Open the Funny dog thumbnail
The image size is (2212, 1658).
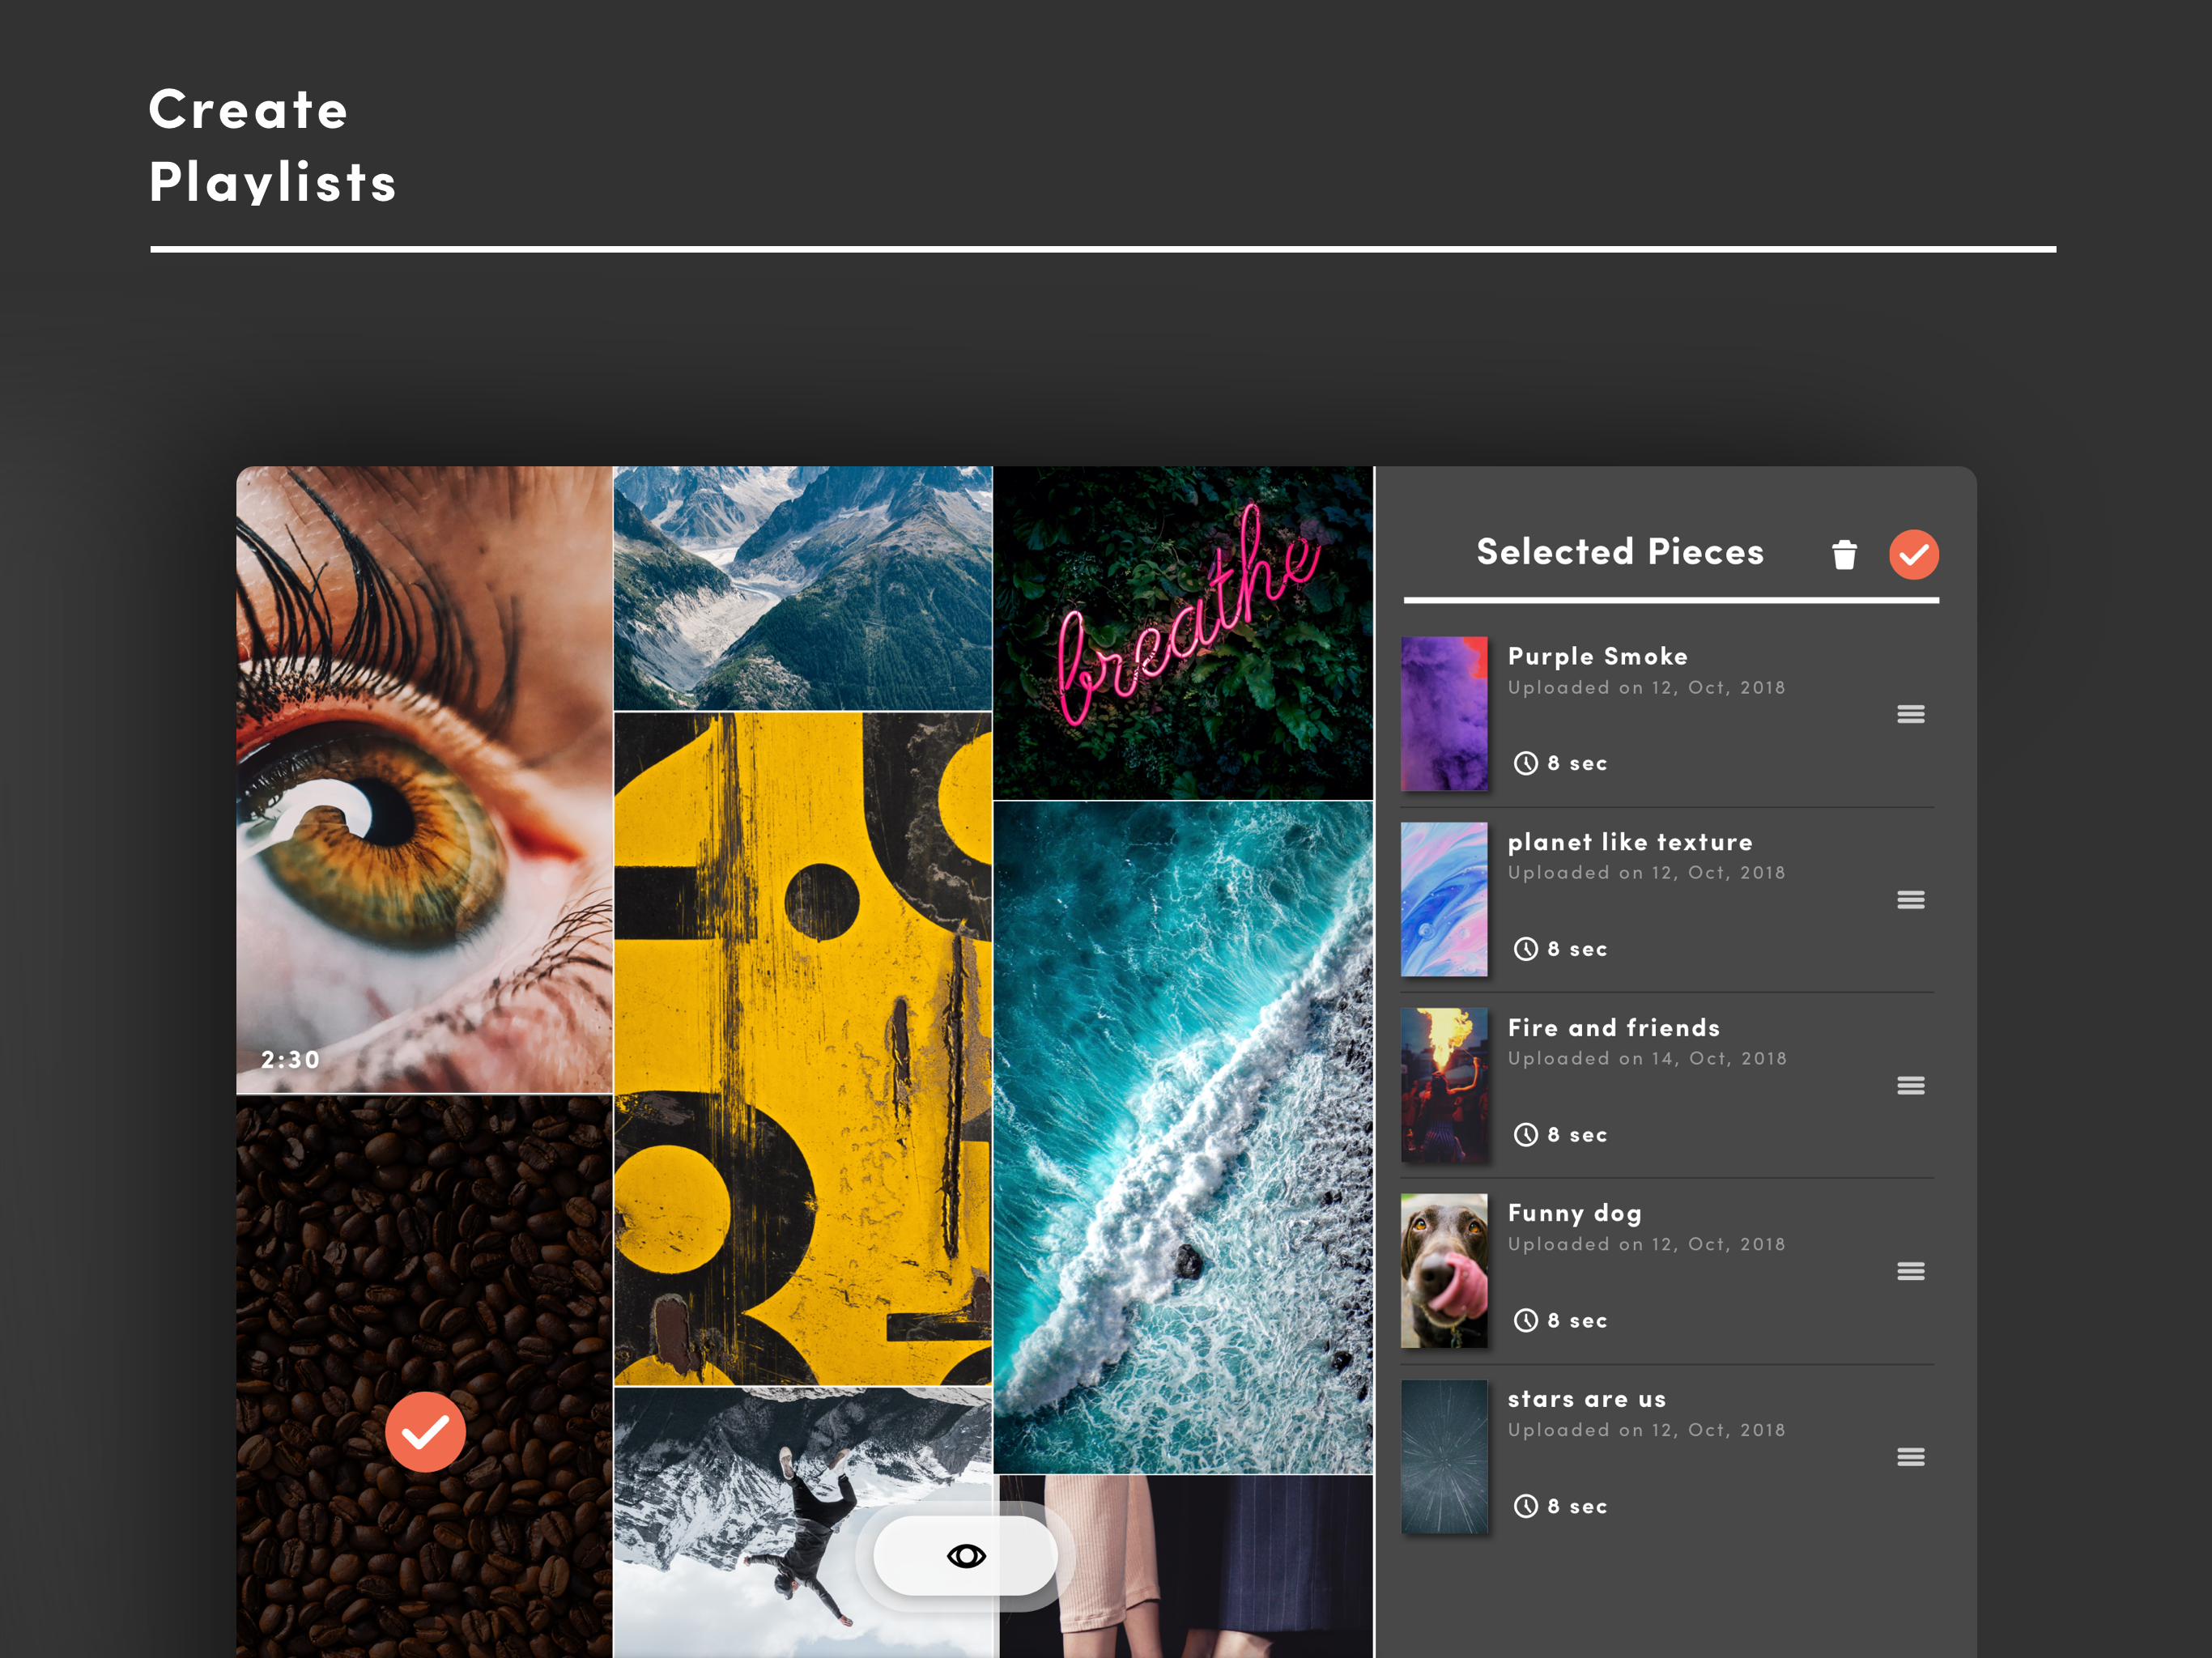pos(1443,1271)
